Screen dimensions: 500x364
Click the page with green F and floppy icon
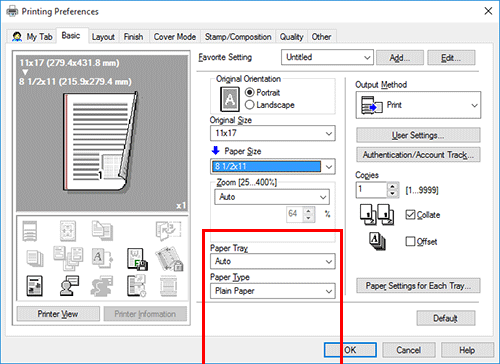point(137,259)
